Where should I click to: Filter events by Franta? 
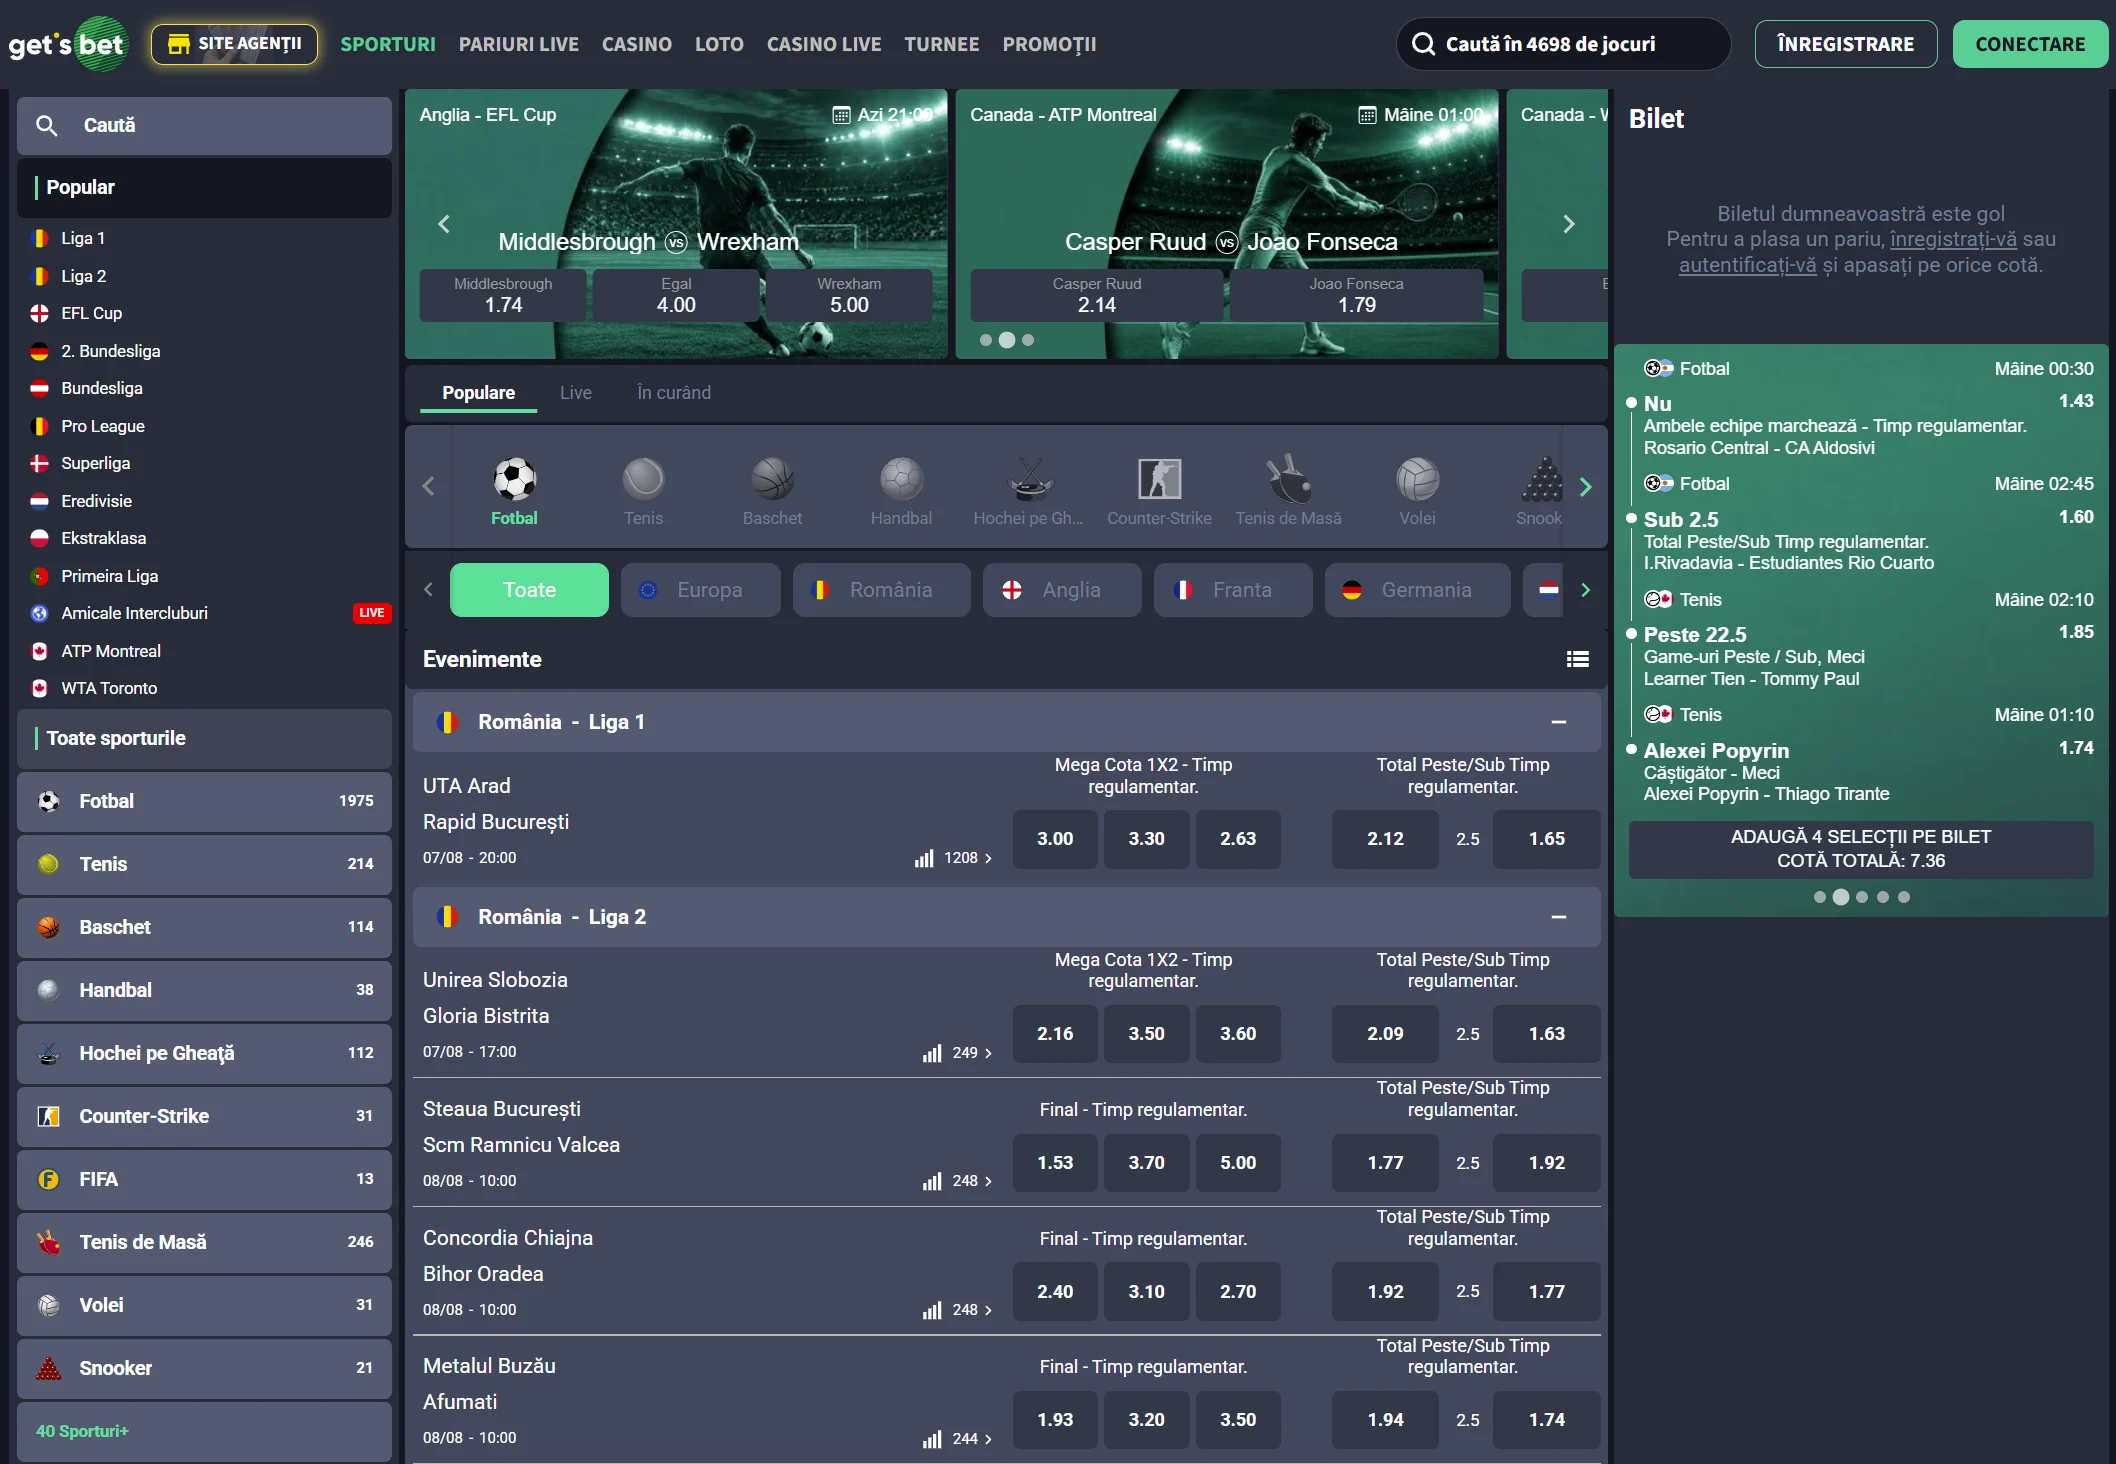pyautogui.click(x=1233, y=590)
